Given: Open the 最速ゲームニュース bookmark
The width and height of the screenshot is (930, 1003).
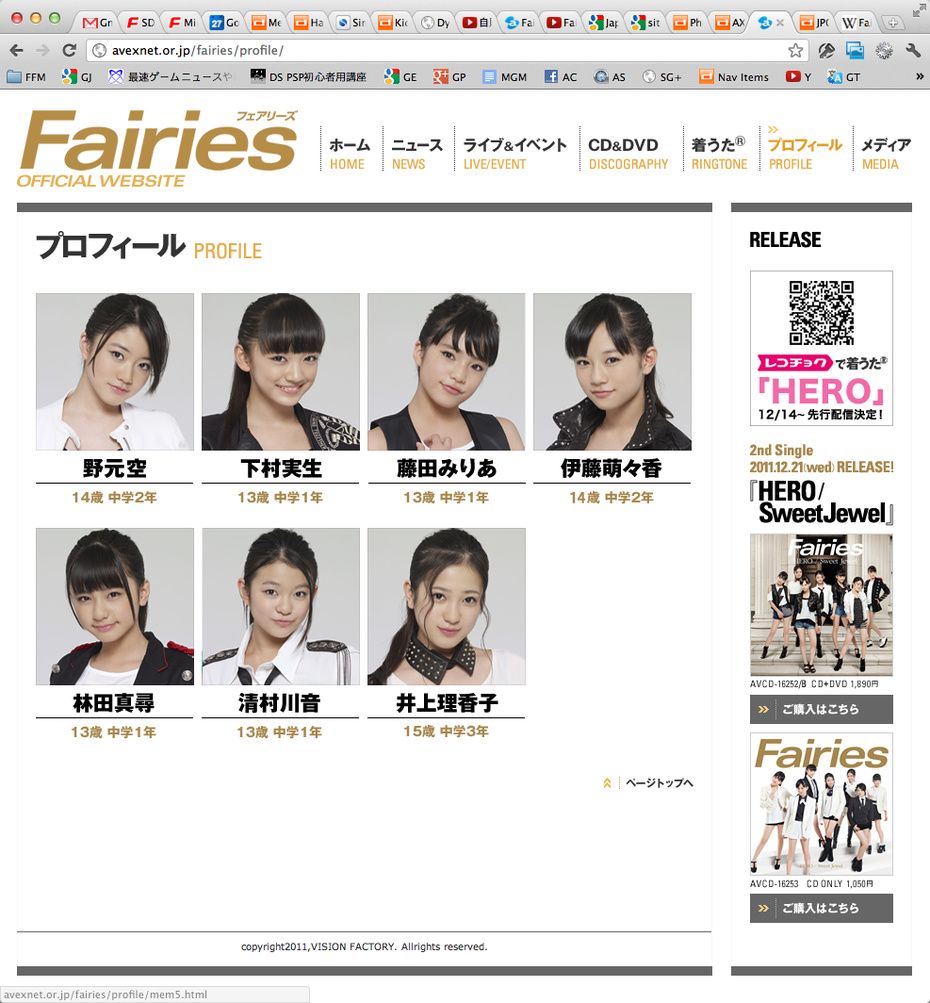Looking at the screenshot, I should [169, 77].
